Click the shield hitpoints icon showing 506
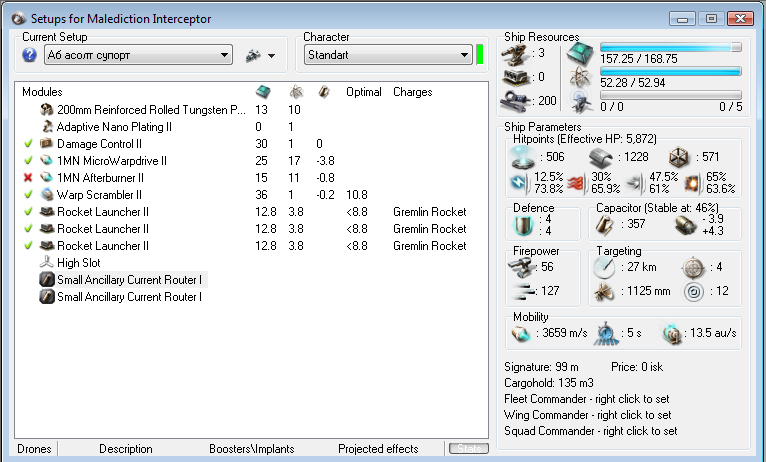Image resolution: width=766 pixels, height=462 pixels. pyautogui.click(x=520, y=156)
